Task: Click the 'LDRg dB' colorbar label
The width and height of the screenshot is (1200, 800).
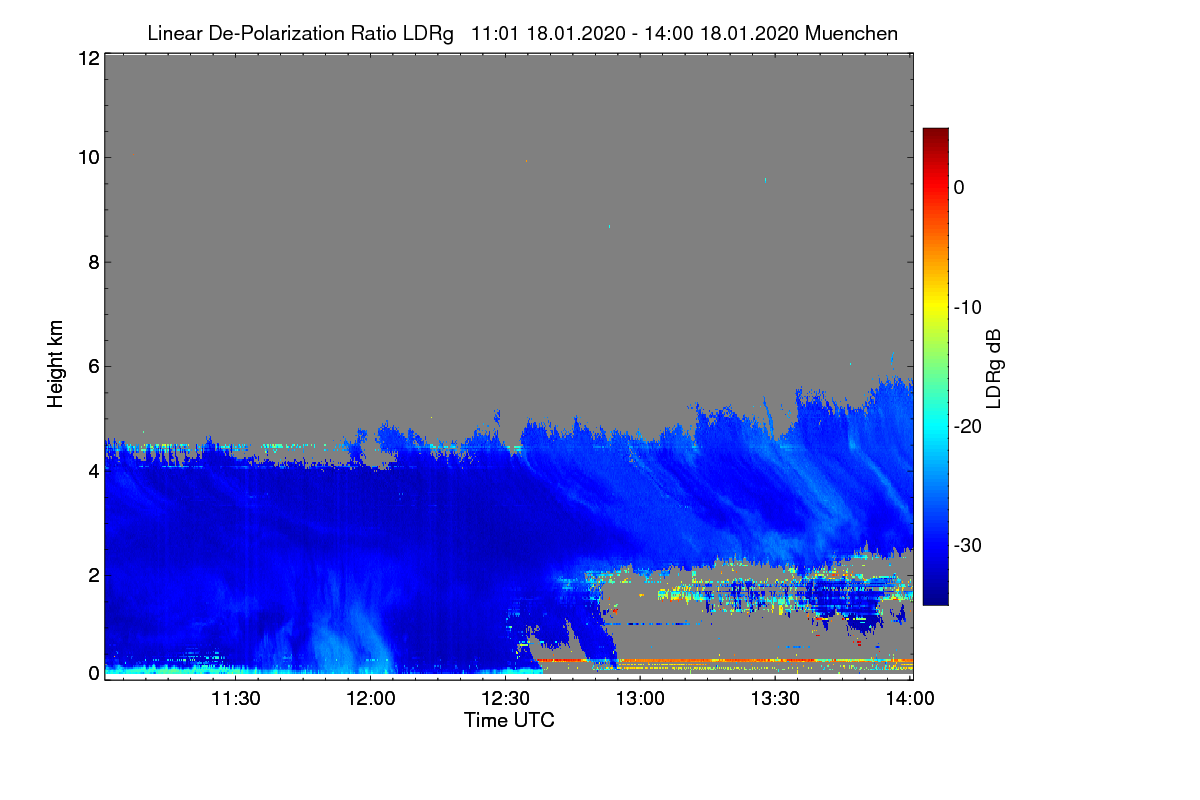Action: [x=994, y=369]
